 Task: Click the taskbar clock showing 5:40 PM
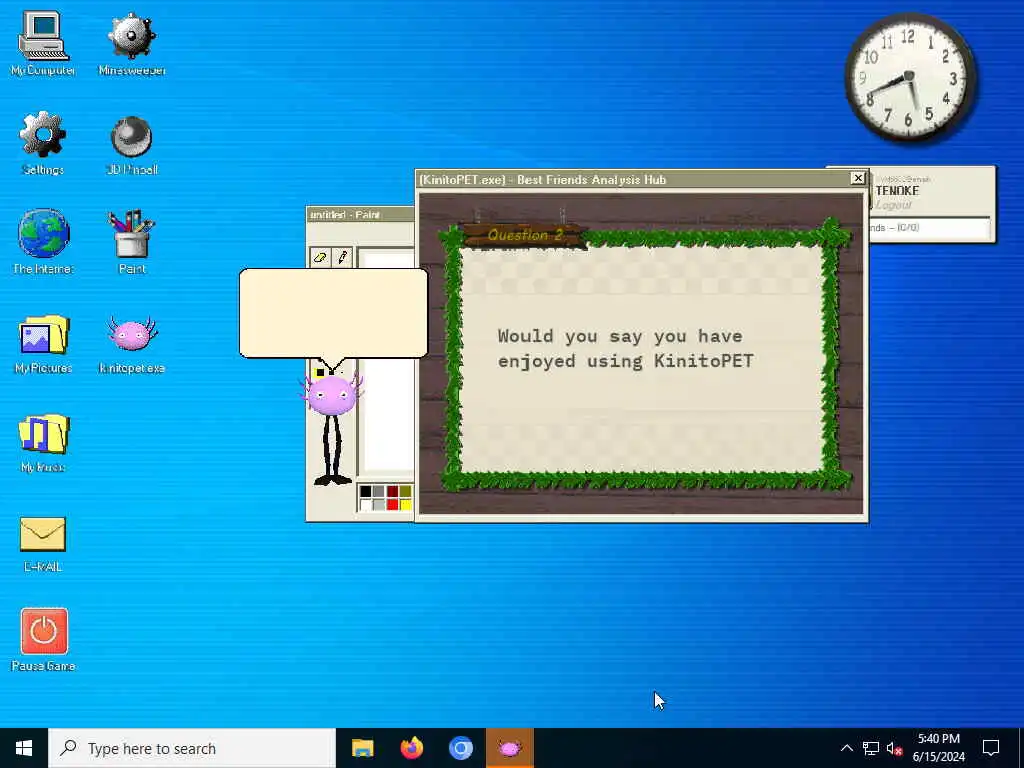[938, 748]
